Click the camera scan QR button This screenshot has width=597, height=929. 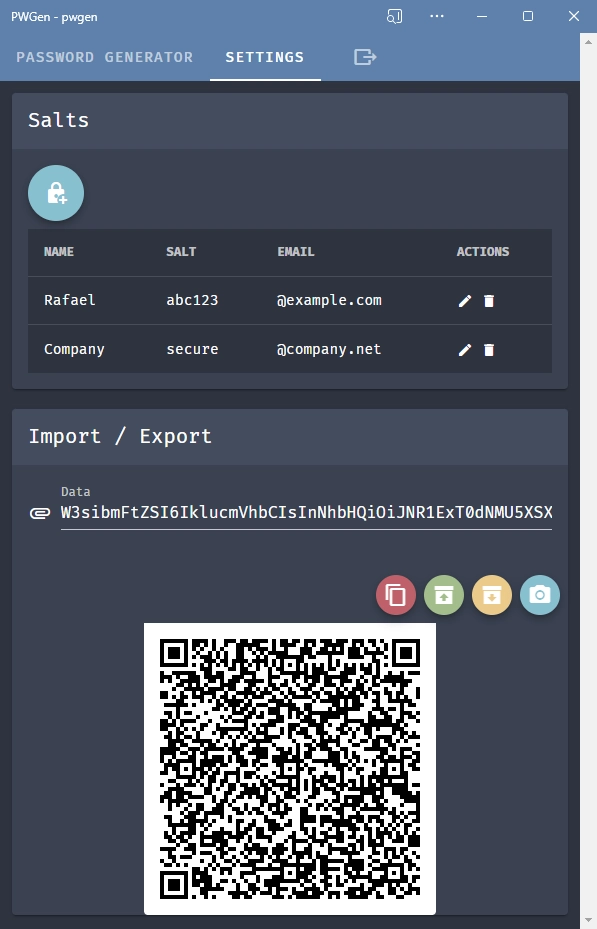tap(540, 595)
